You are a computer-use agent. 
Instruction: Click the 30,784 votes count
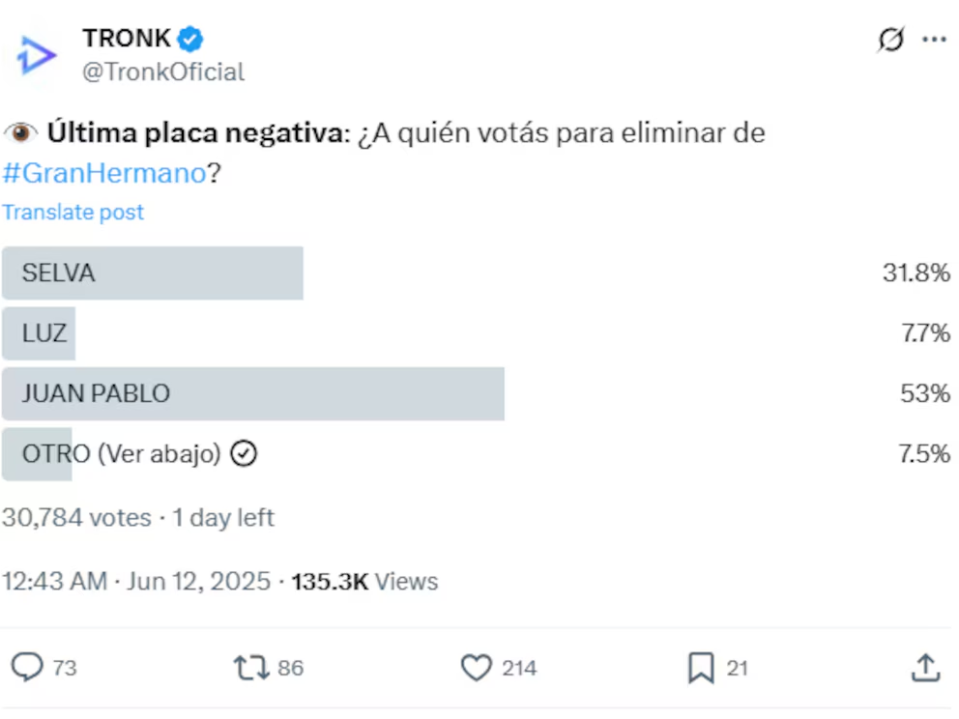76,518
